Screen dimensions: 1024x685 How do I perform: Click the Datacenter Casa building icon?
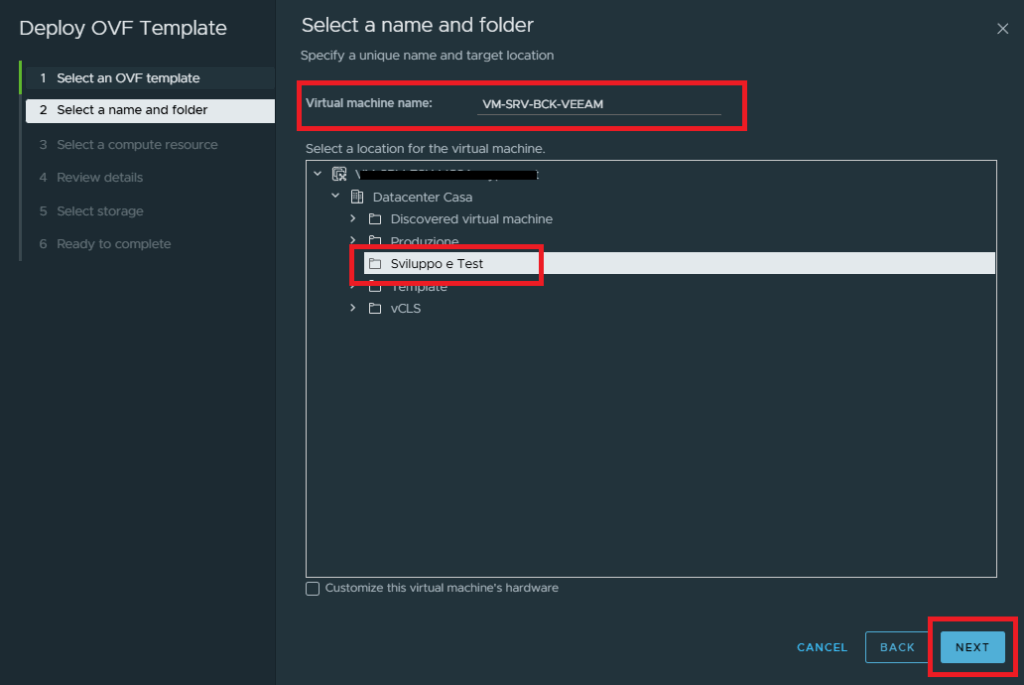(x=357, y=197)
